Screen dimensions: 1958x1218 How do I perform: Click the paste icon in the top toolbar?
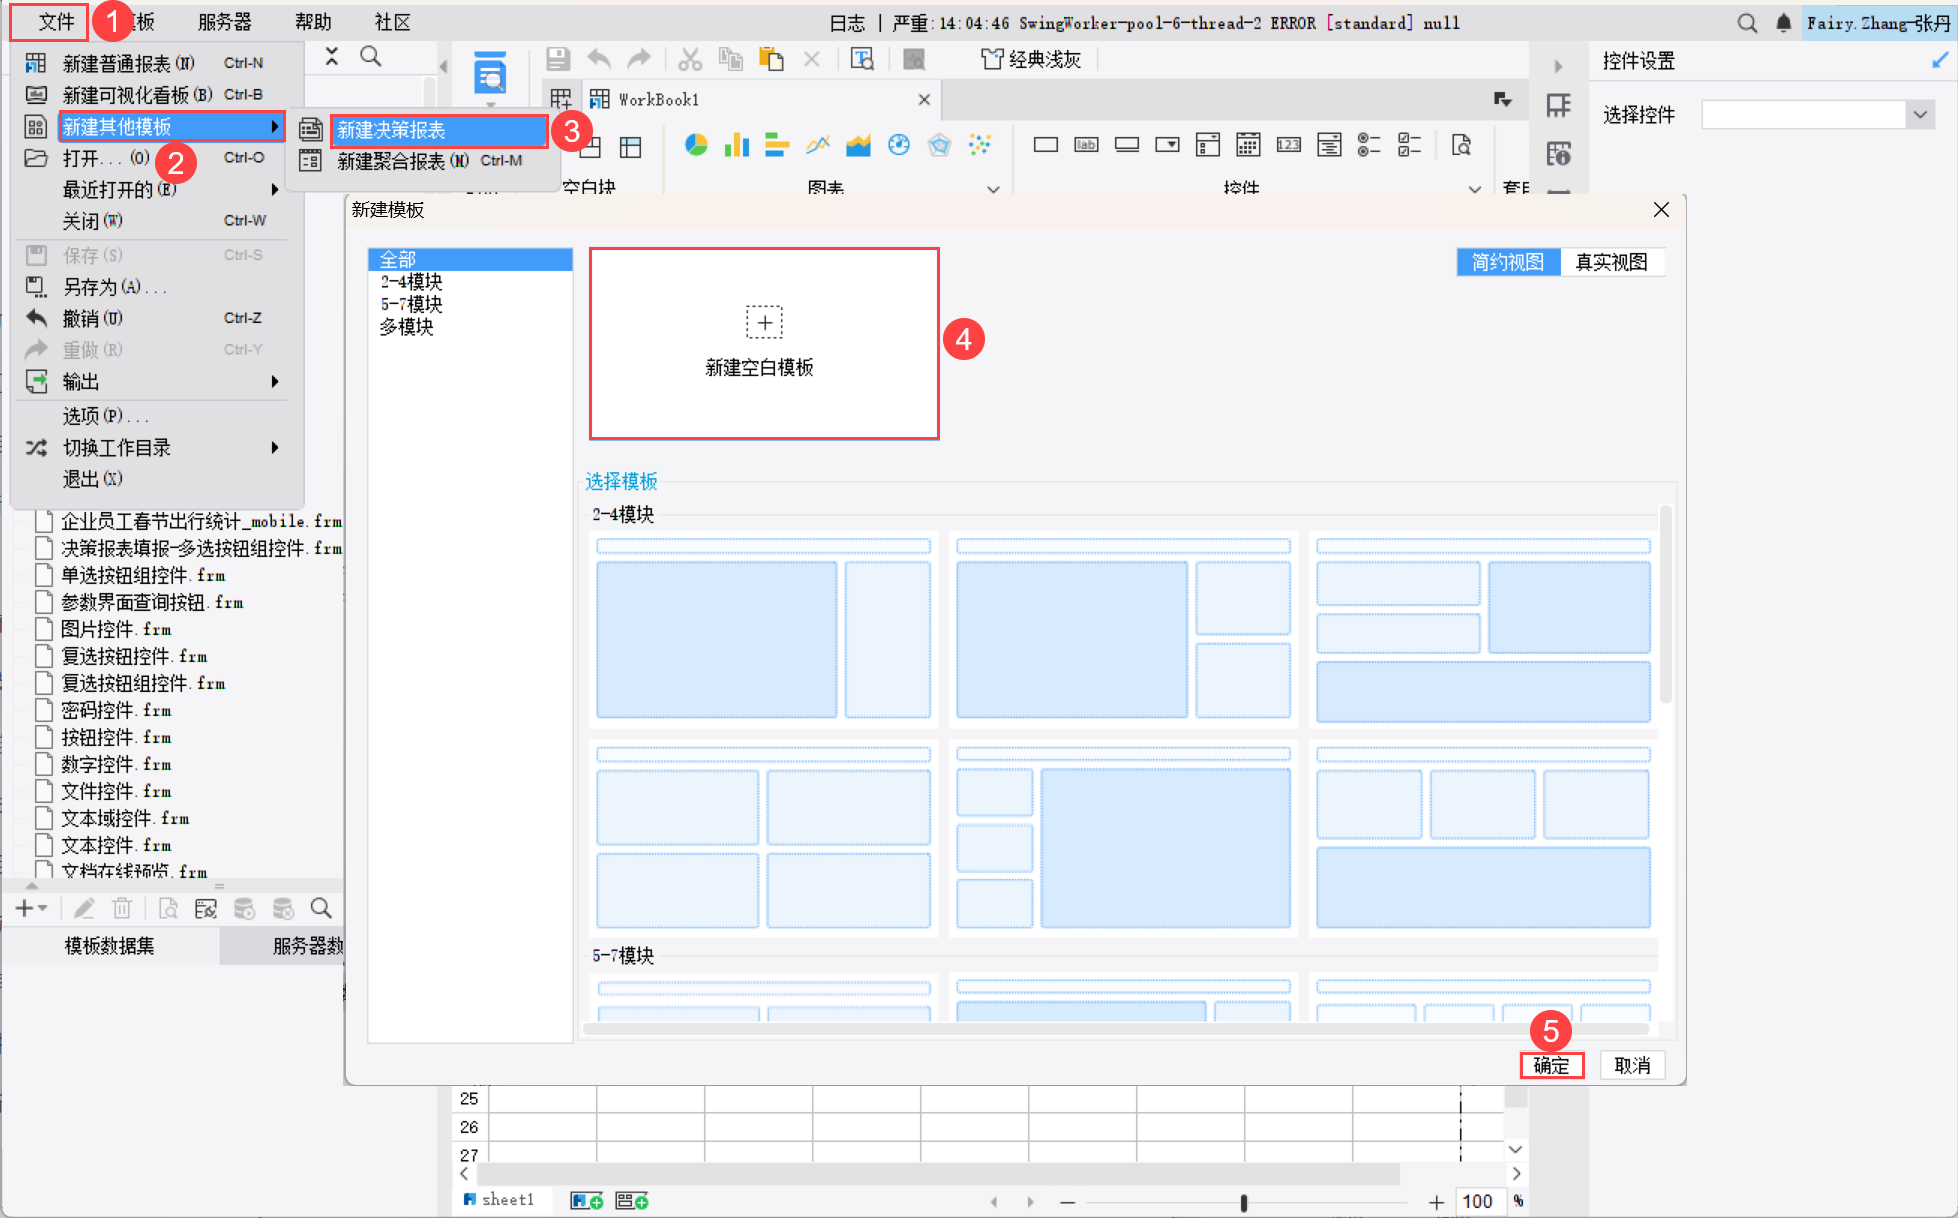tap(771, 60)
